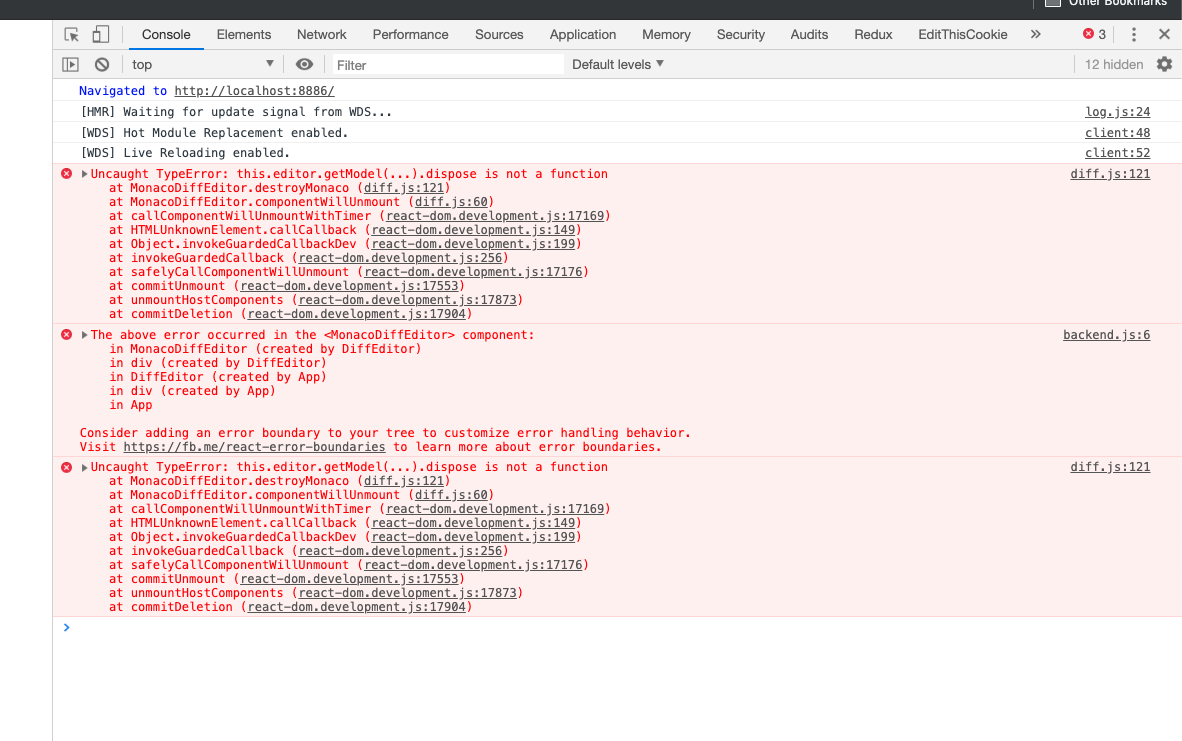This screenshot has height=741, width=1182.
Task: Switch to the Elements tab
Action: [x=243, y=35]
